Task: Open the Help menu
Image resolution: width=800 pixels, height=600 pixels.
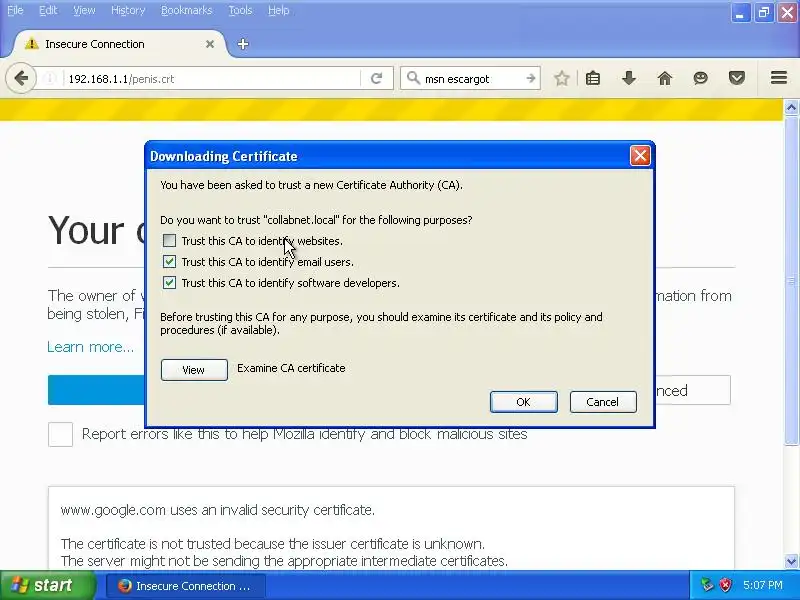Action: [x=279, y=10]
